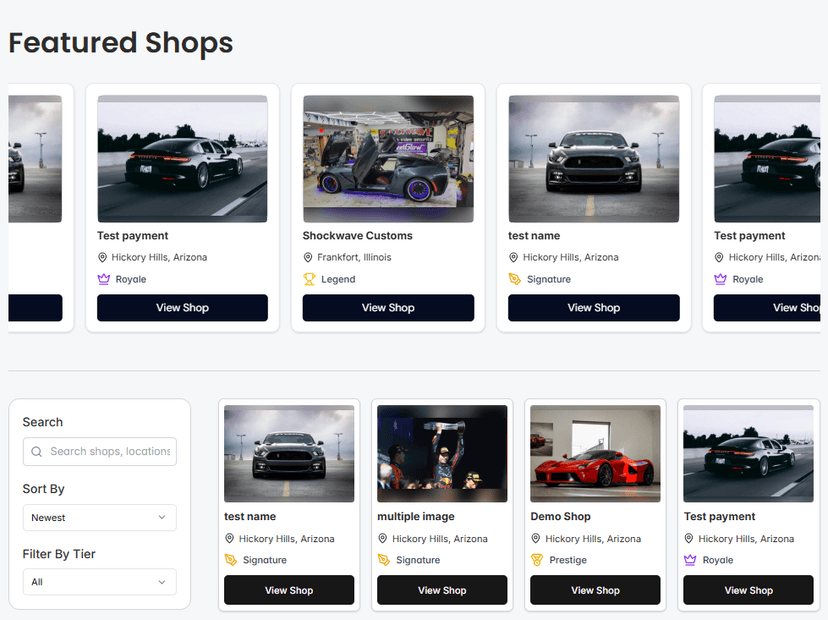
Task: Click the trophy icon beside Legend tier
Action: (x=309, y=279)
